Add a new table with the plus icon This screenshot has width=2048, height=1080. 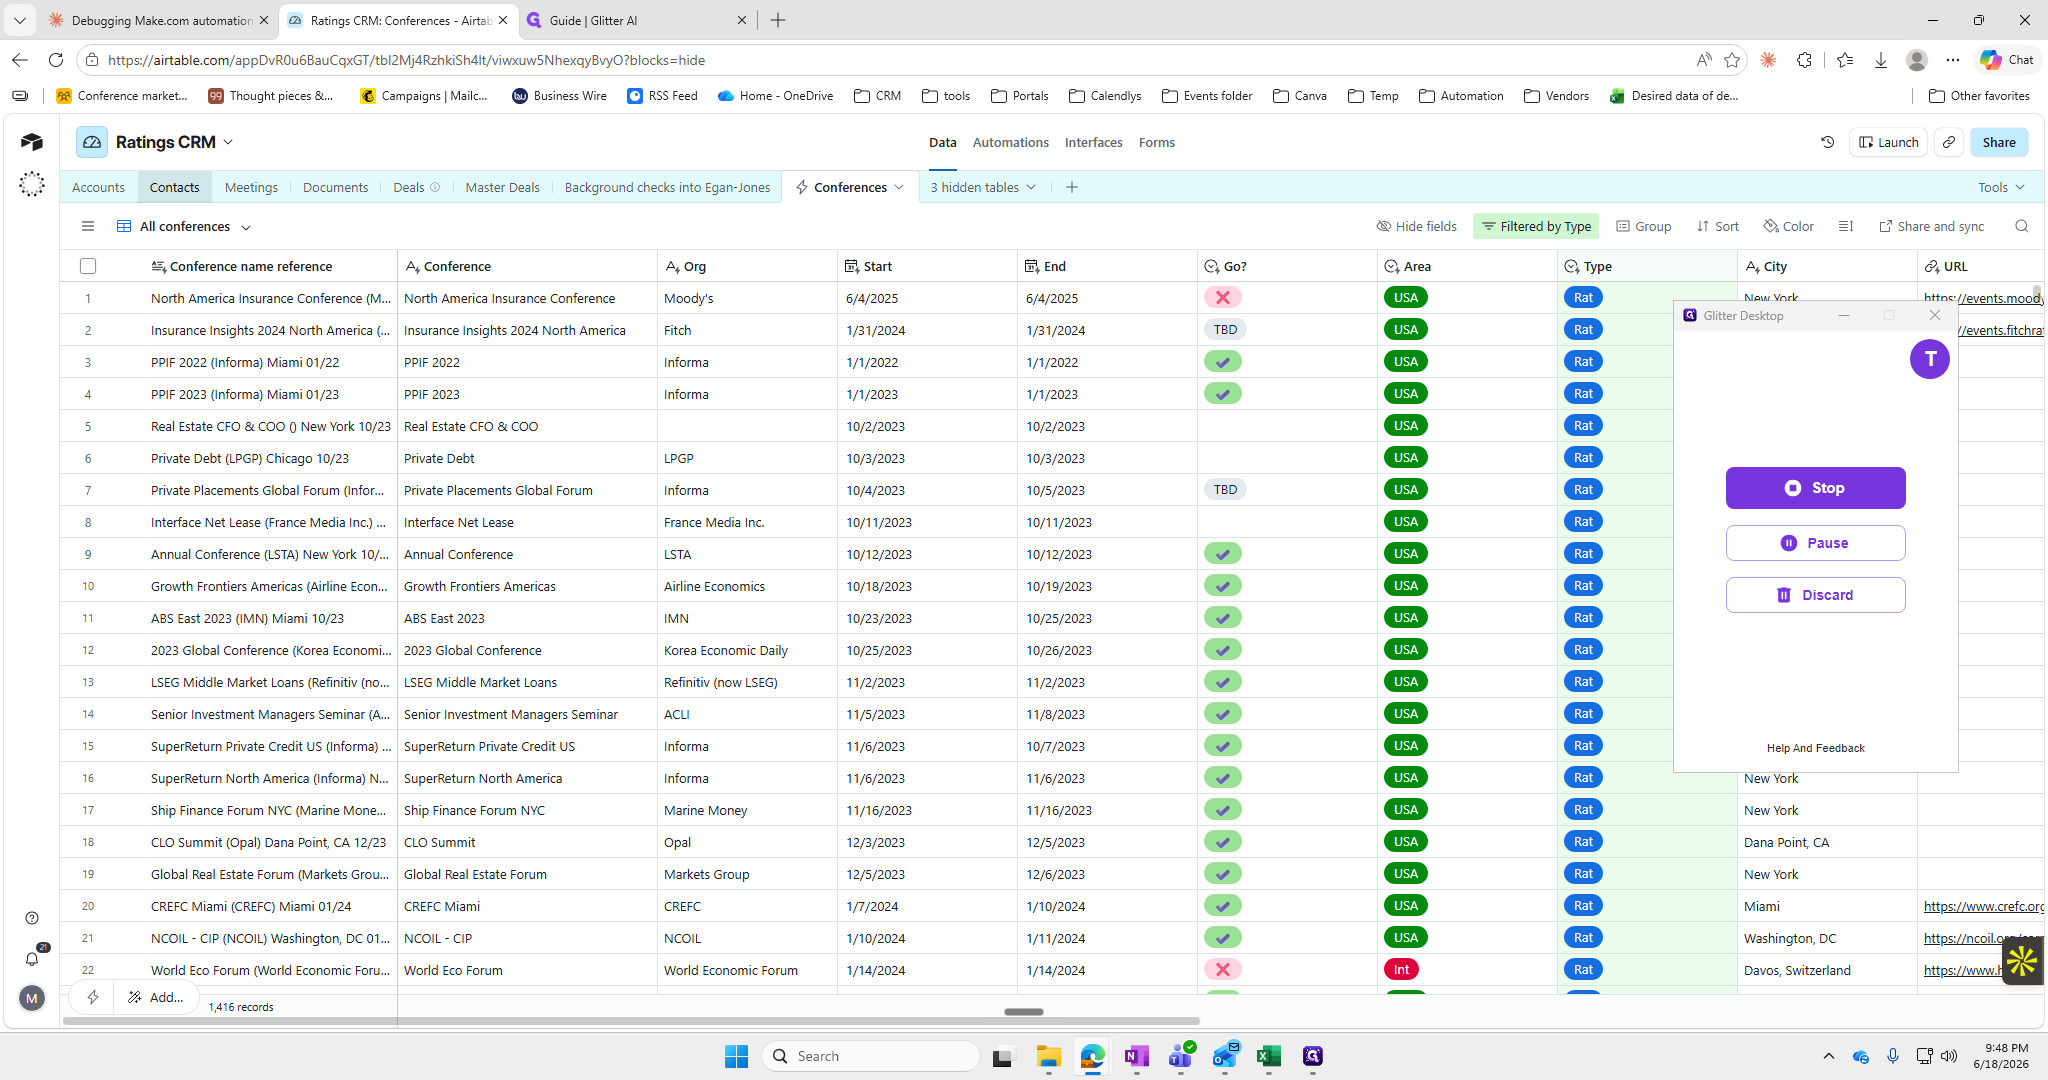[1071, 187]
